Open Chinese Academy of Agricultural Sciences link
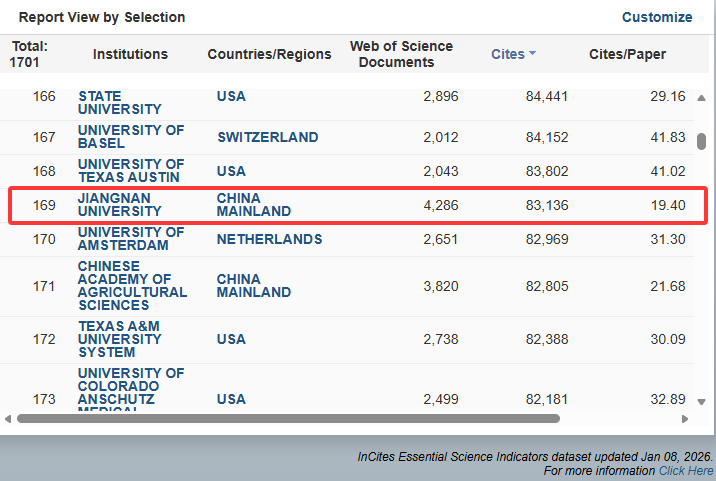Image resolution: width=716 pixels, height=481 pixels. [x=132, y=286]
